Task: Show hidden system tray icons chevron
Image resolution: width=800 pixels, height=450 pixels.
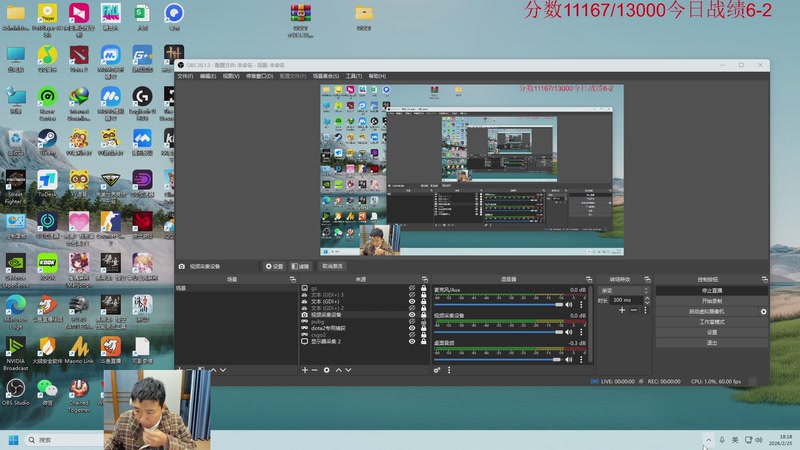Action: click(x=708, y=440)
